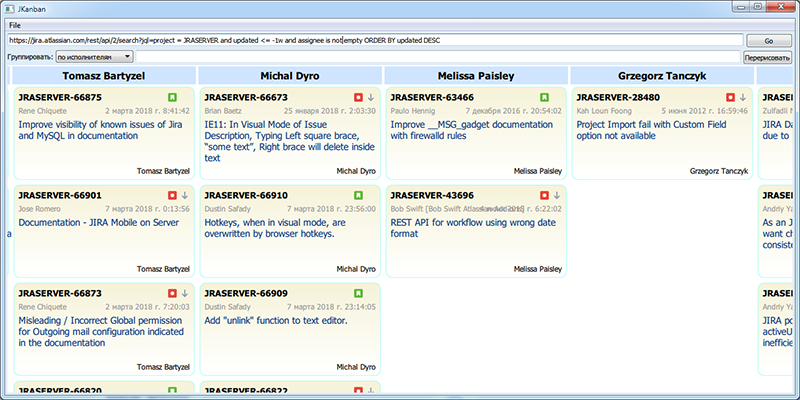The height and width of the screenshot is (400, 800).
Task: Click red bug icon on JRASERVER-66873
Action: point(172,293)
